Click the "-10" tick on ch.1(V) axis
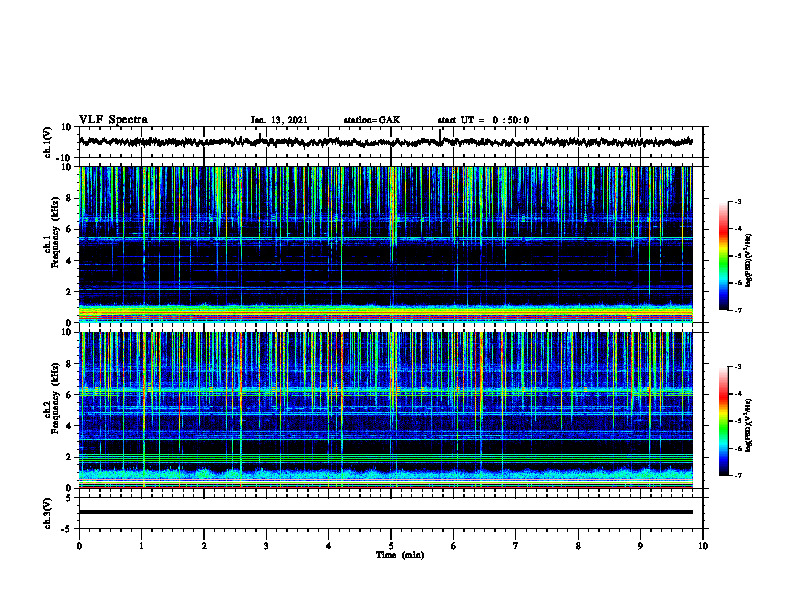This screenshot has height=612, width=792. point(65,158)
